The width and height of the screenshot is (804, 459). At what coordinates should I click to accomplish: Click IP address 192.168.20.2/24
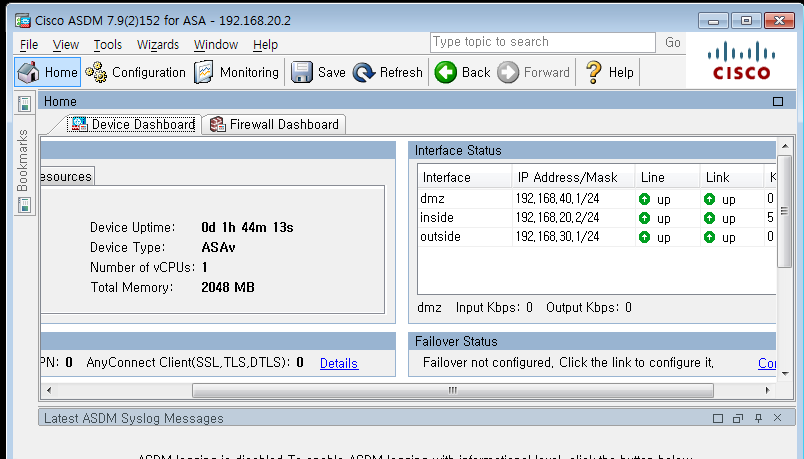coord(557,217)
